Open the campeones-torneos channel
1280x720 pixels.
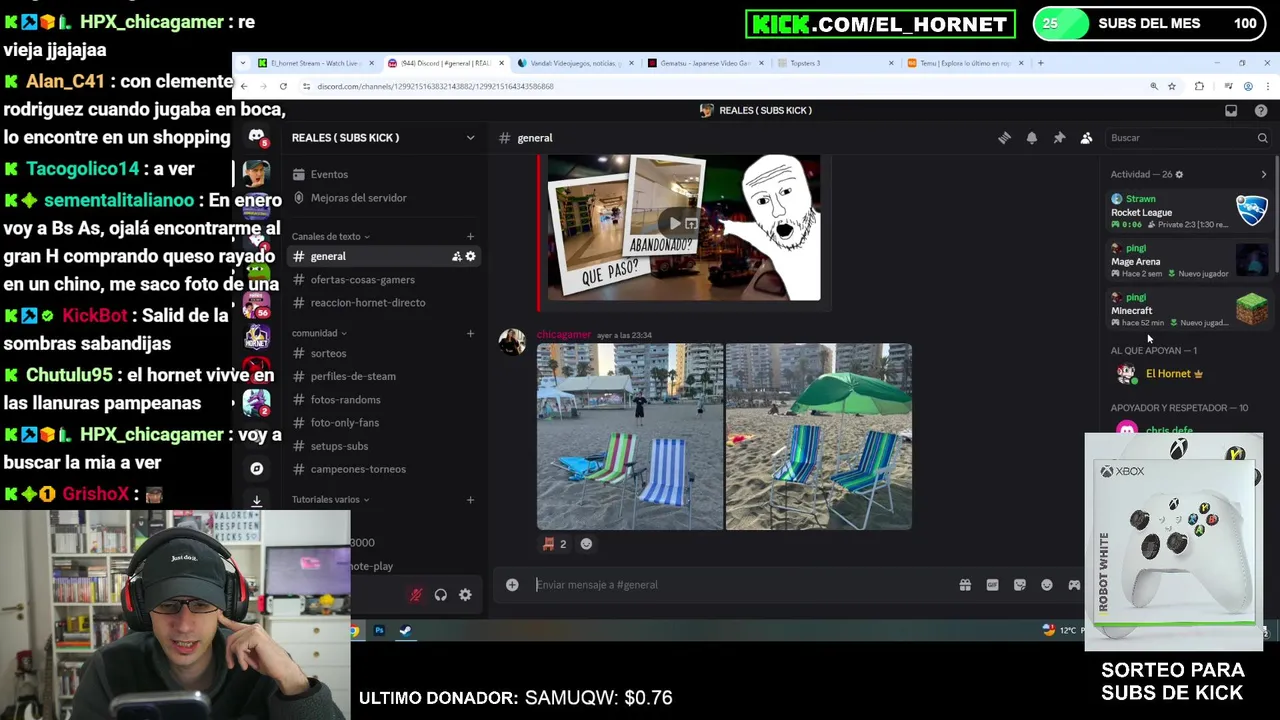pos(383,469)
